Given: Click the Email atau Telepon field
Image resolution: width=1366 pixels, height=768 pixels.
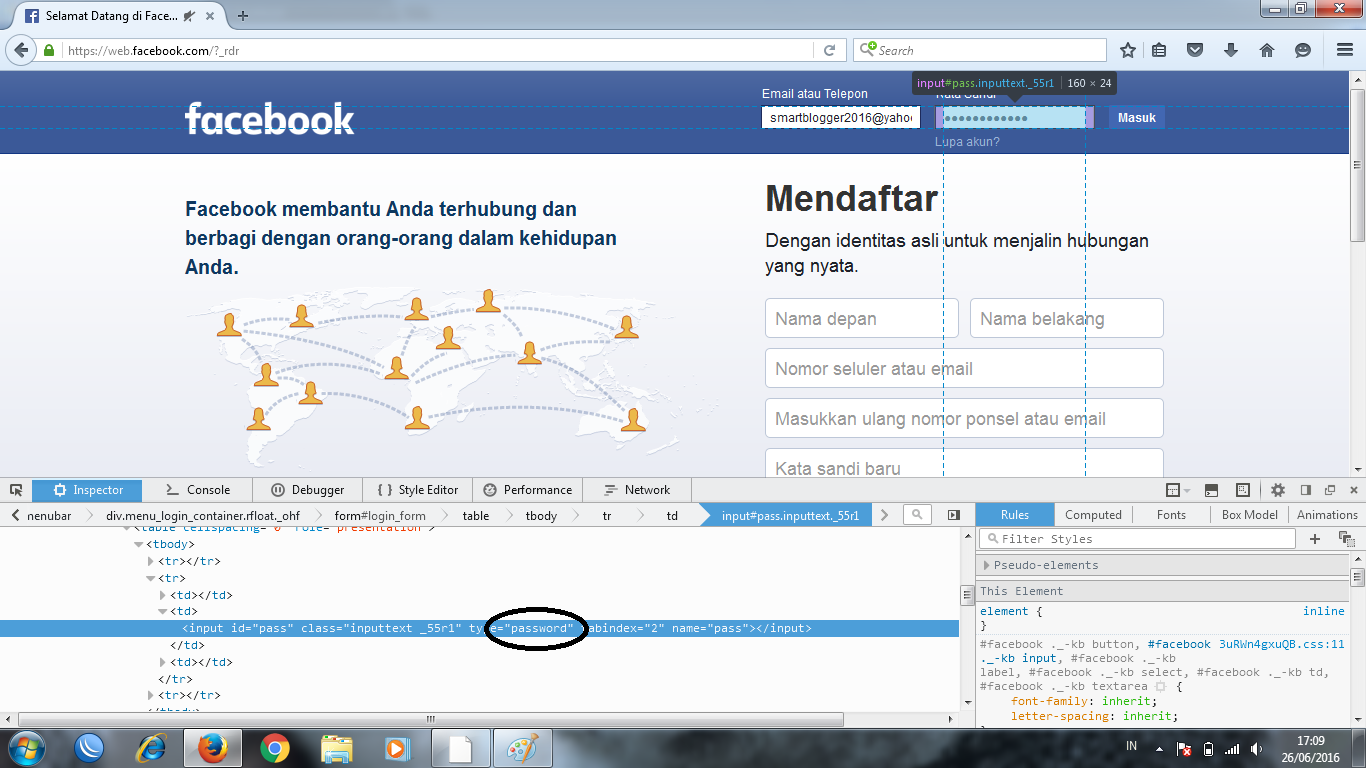Looking at the screenshot, I should [841, 118].
